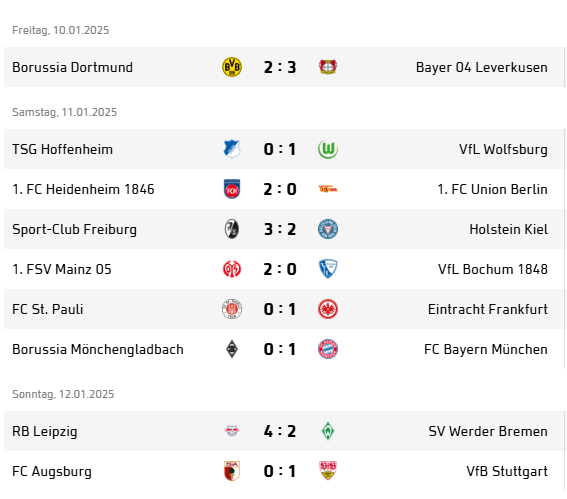
Task: Click the Borussia Dortmund BVB crest
Action: 232,67
